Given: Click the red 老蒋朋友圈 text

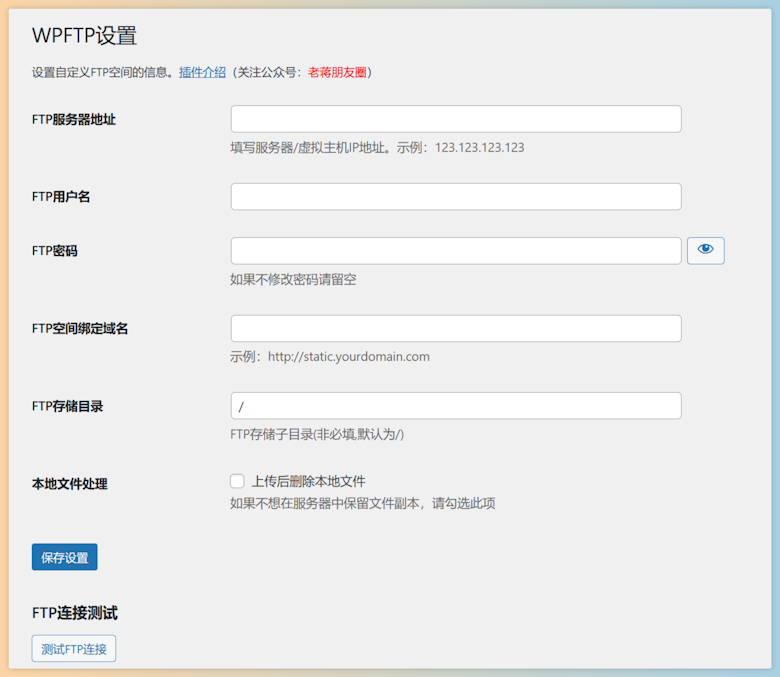Looking at the screenshot, I should (337, 72).
